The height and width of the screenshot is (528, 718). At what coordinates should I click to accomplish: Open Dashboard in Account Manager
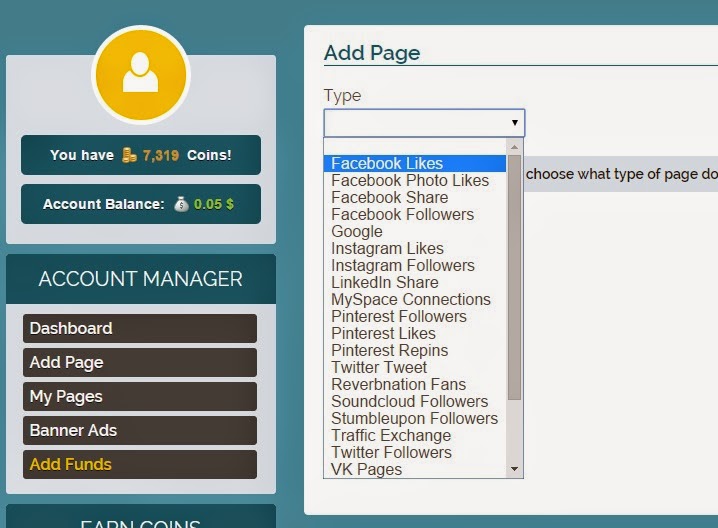point(140,328)
